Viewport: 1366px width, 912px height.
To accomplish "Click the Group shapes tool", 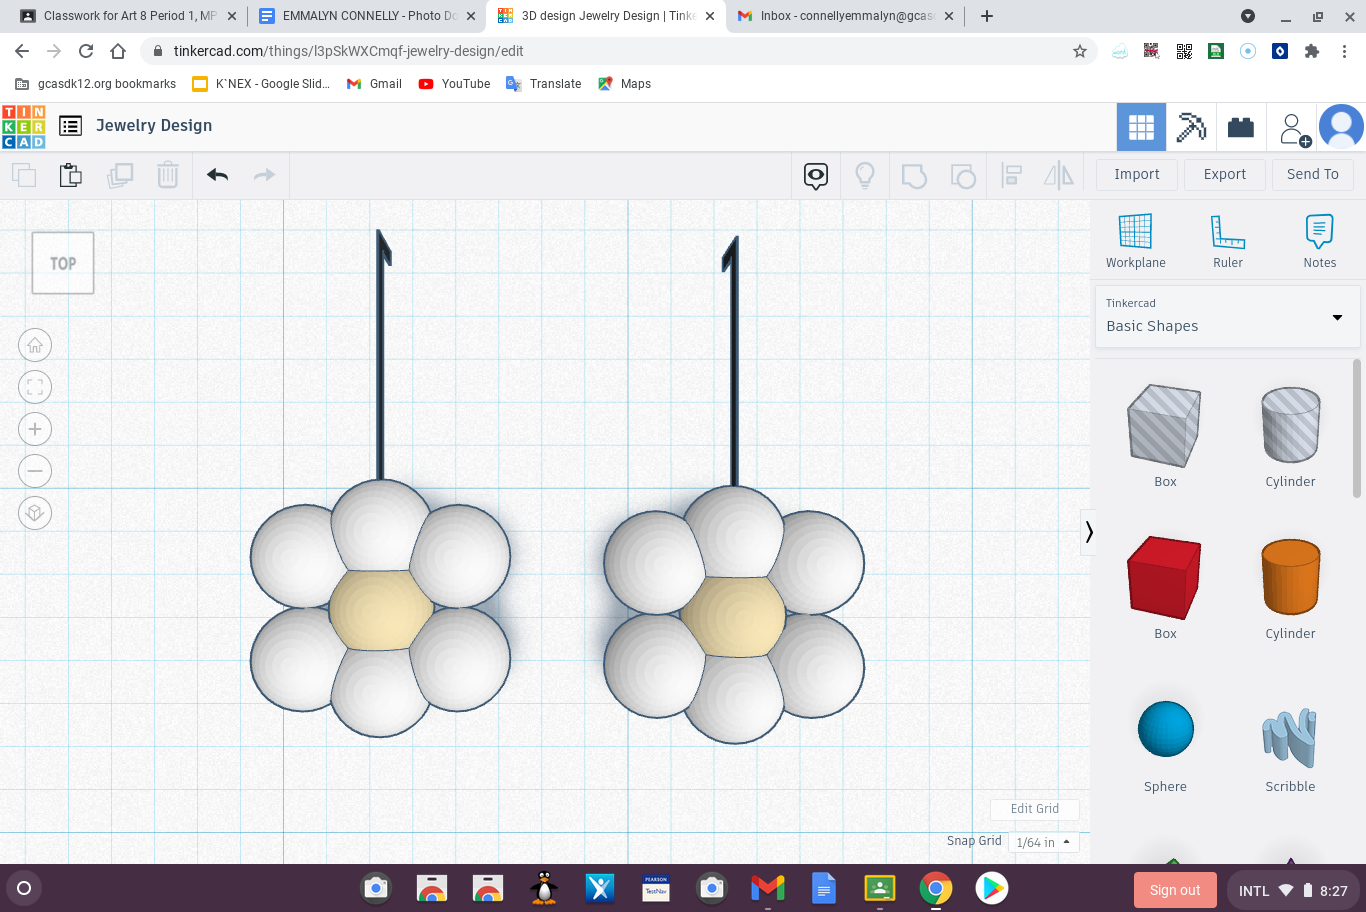I will [x=914, y=176].
